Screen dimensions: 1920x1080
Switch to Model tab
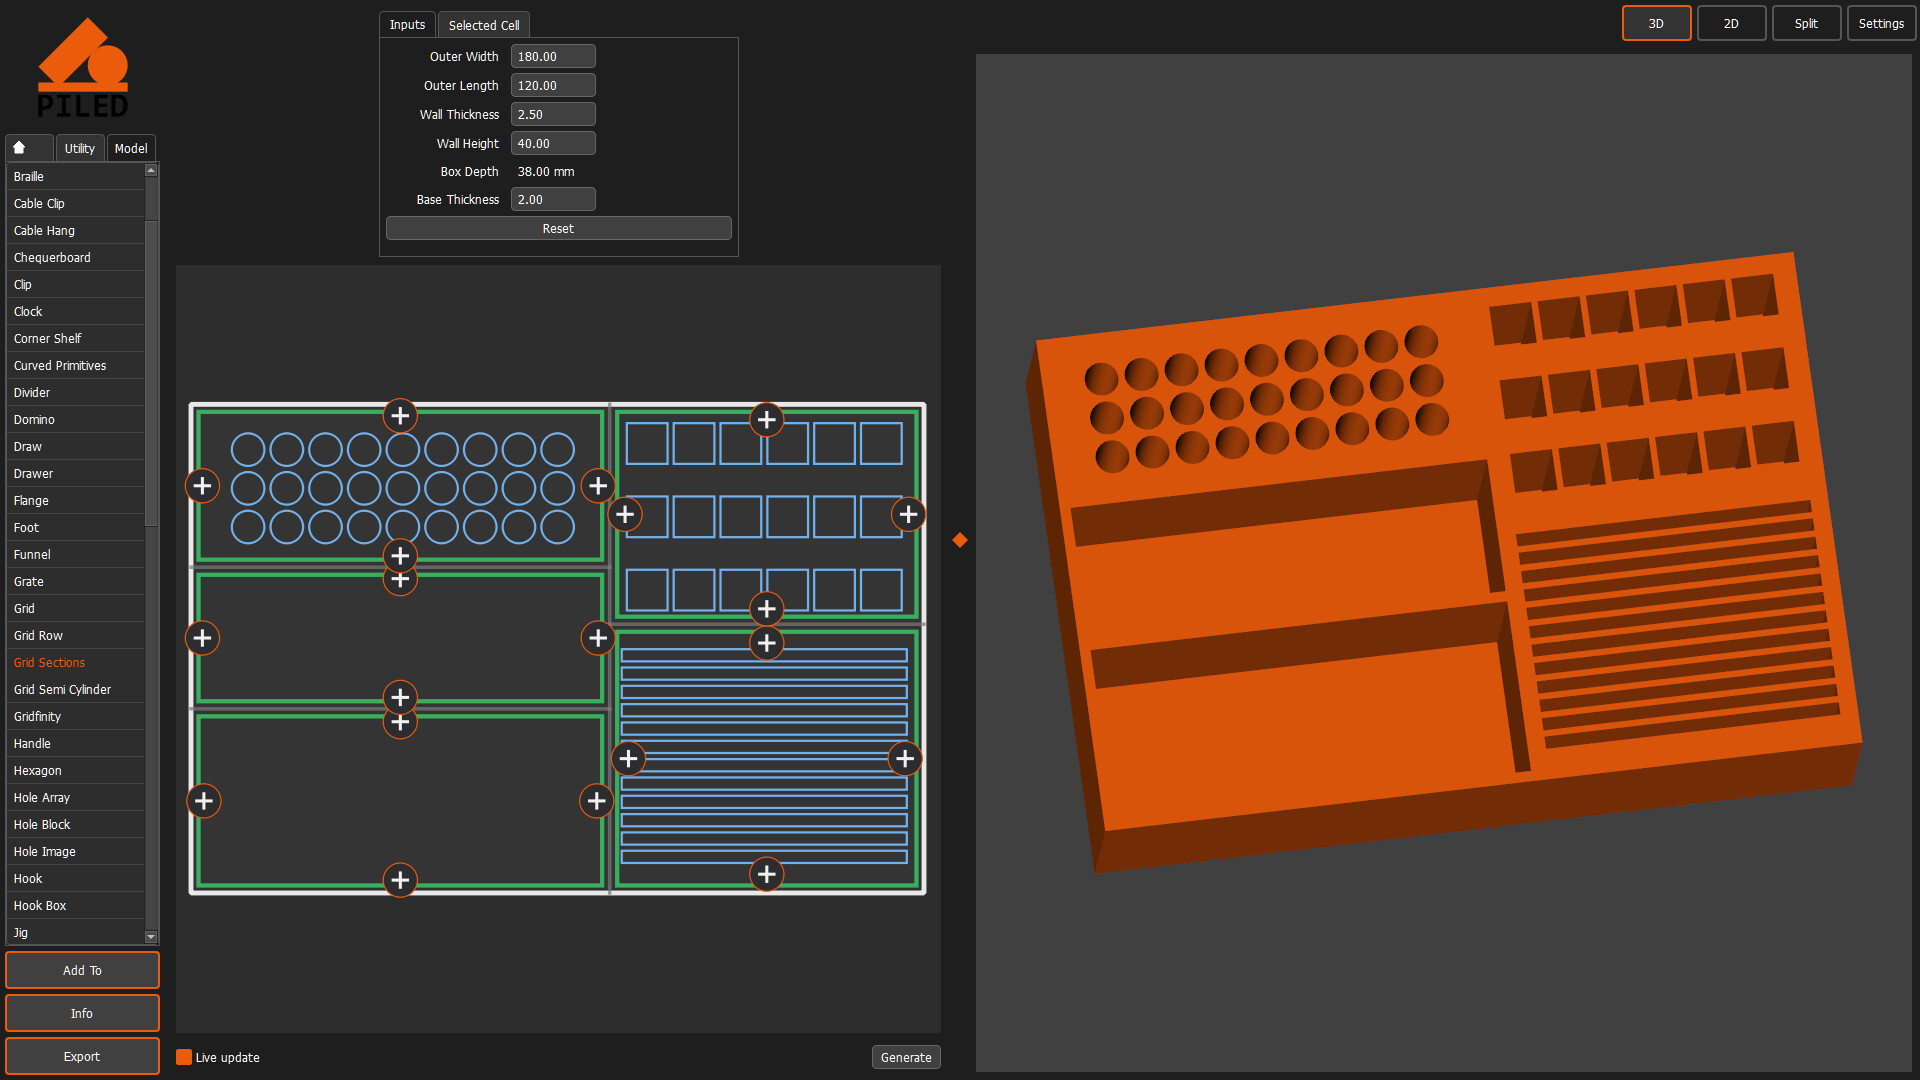[x=131, y=148]
